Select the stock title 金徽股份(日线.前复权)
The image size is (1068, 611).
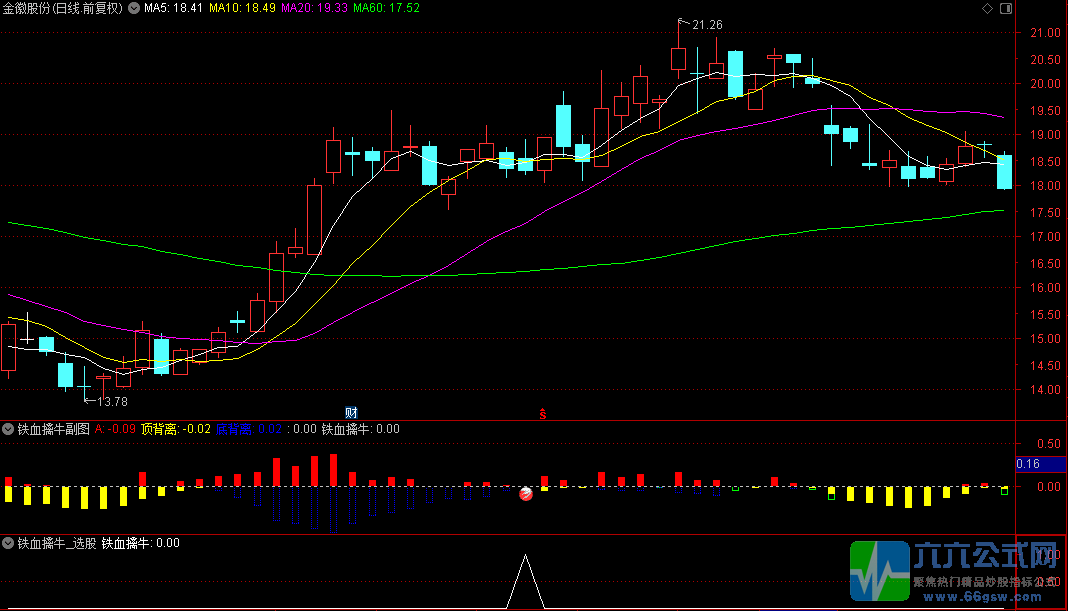[63, 8]
